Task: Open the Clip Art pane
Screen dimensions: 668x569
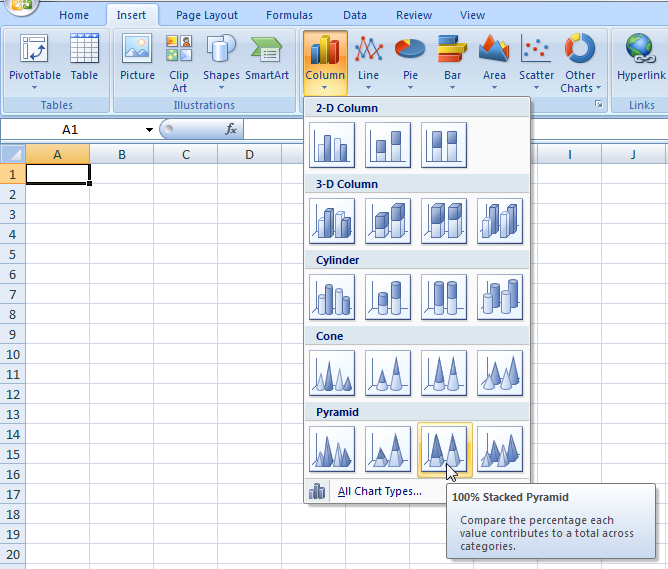Action: tap(179, 62)
